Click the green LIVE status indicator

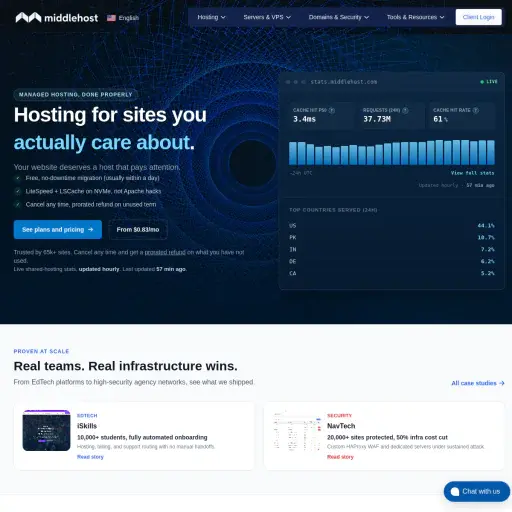(x=489, y=82)
